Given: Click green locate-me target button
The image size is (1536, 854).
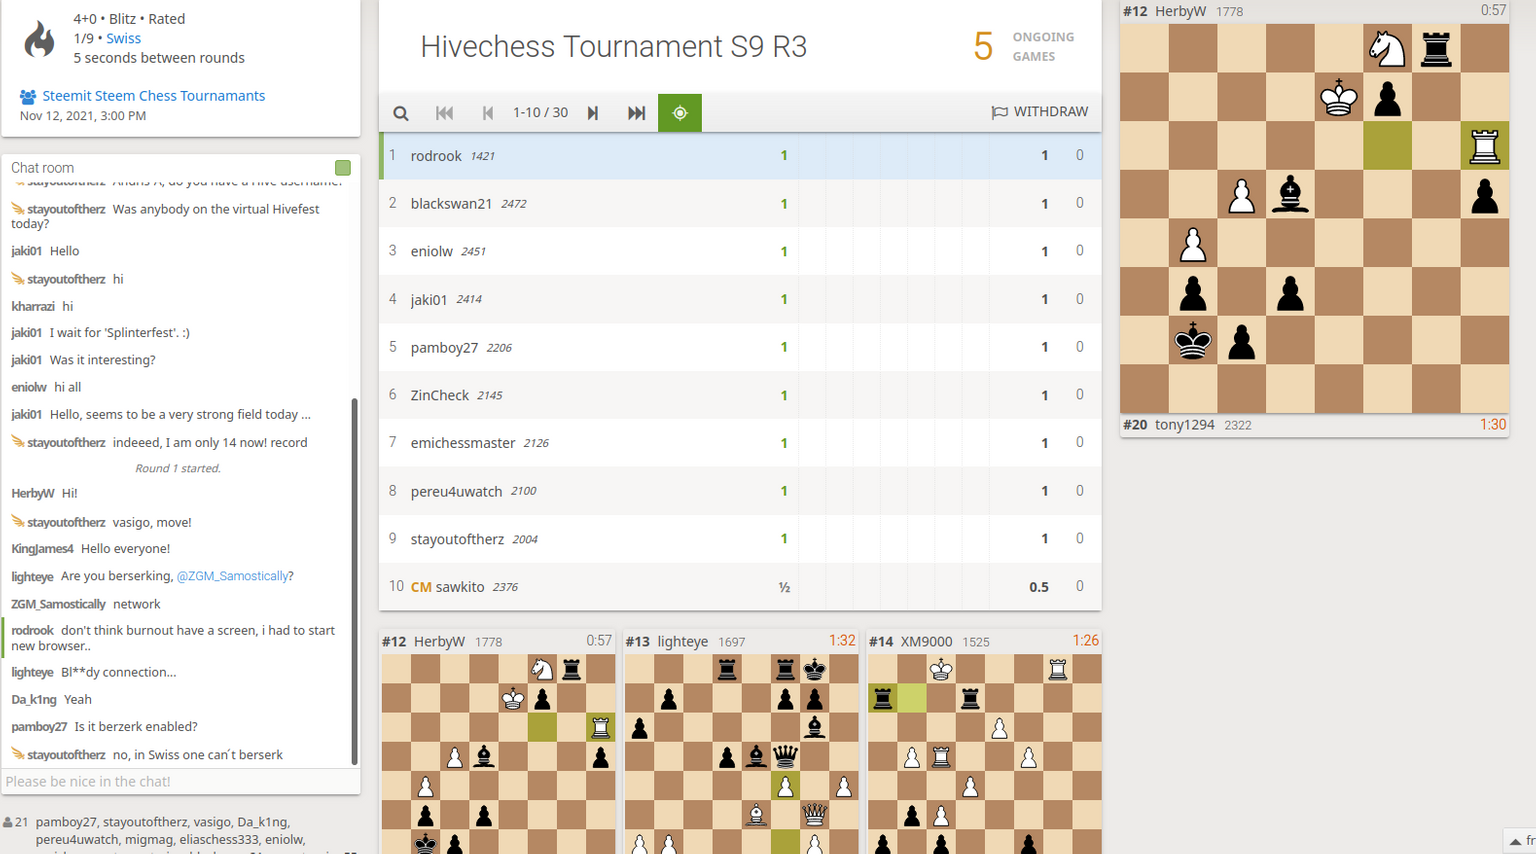Looking at the screenshot, I should [x=680, y=113].
